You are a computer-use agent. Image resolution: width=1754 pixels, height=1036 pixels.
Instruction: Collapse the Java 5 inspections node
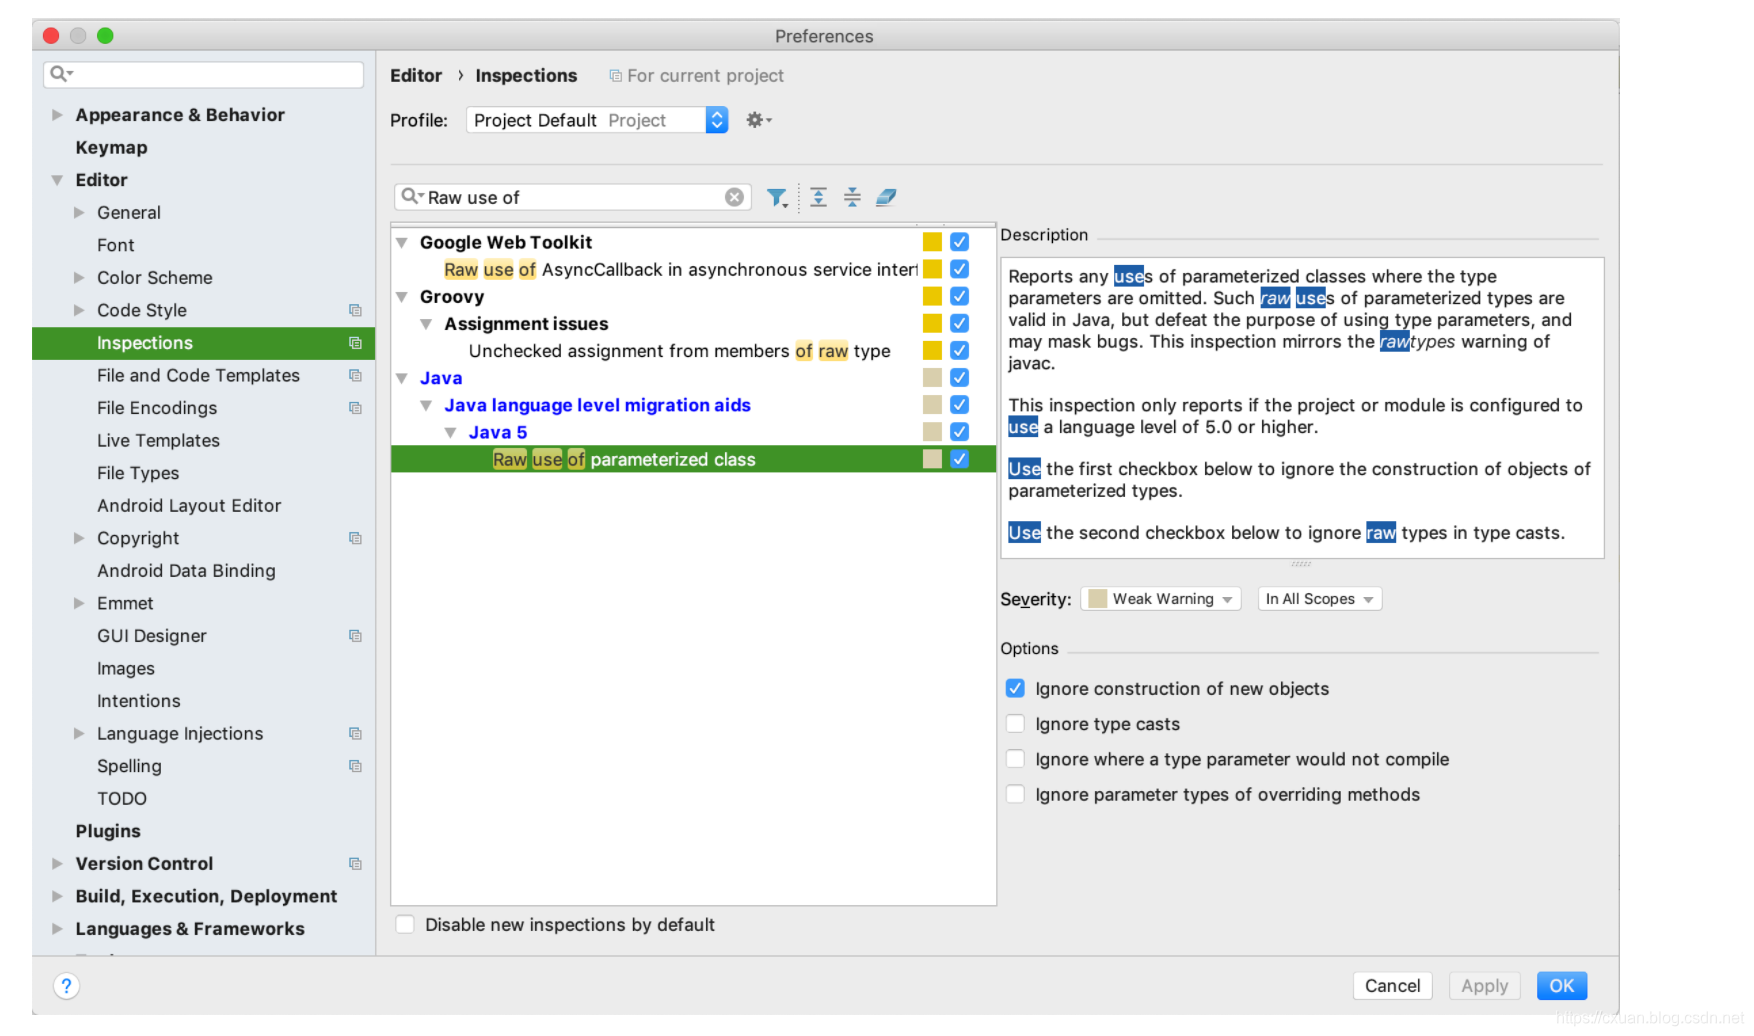click(x=451, y=433)
